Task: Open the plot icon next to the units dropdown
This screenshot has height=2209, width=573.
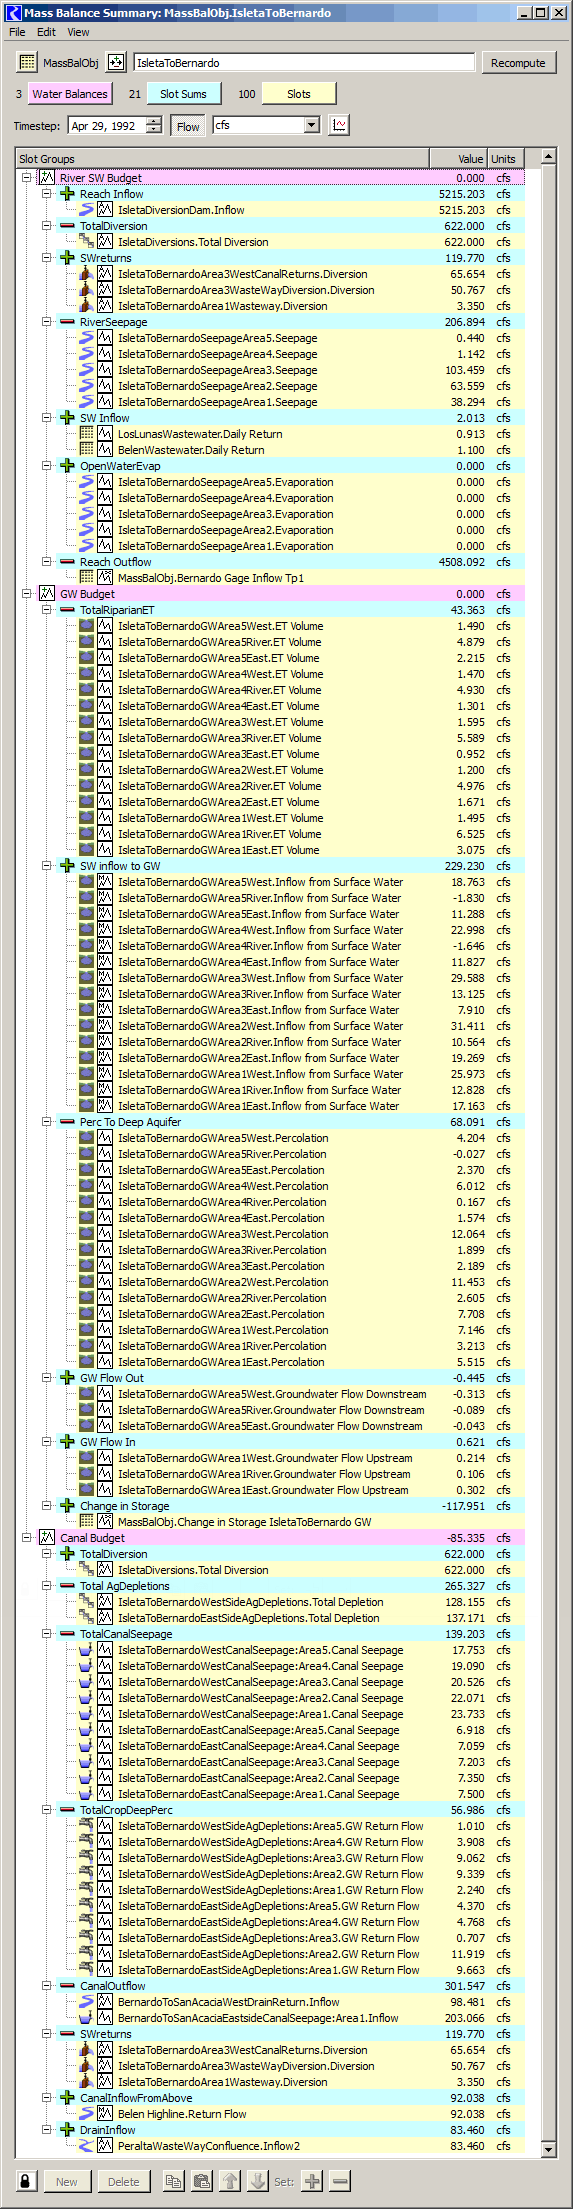Action: [x=340, y=125]
